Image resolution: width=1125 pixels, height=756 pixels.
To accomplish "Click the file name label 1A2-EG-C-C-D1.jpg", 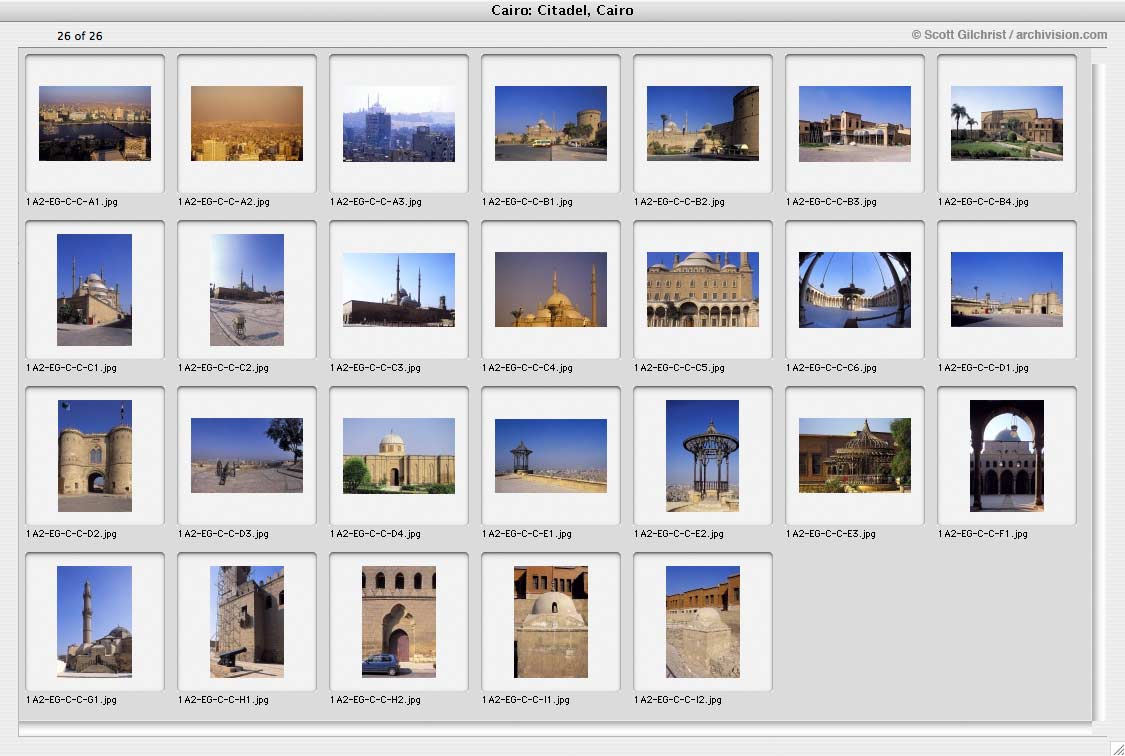I will (984, 368).
